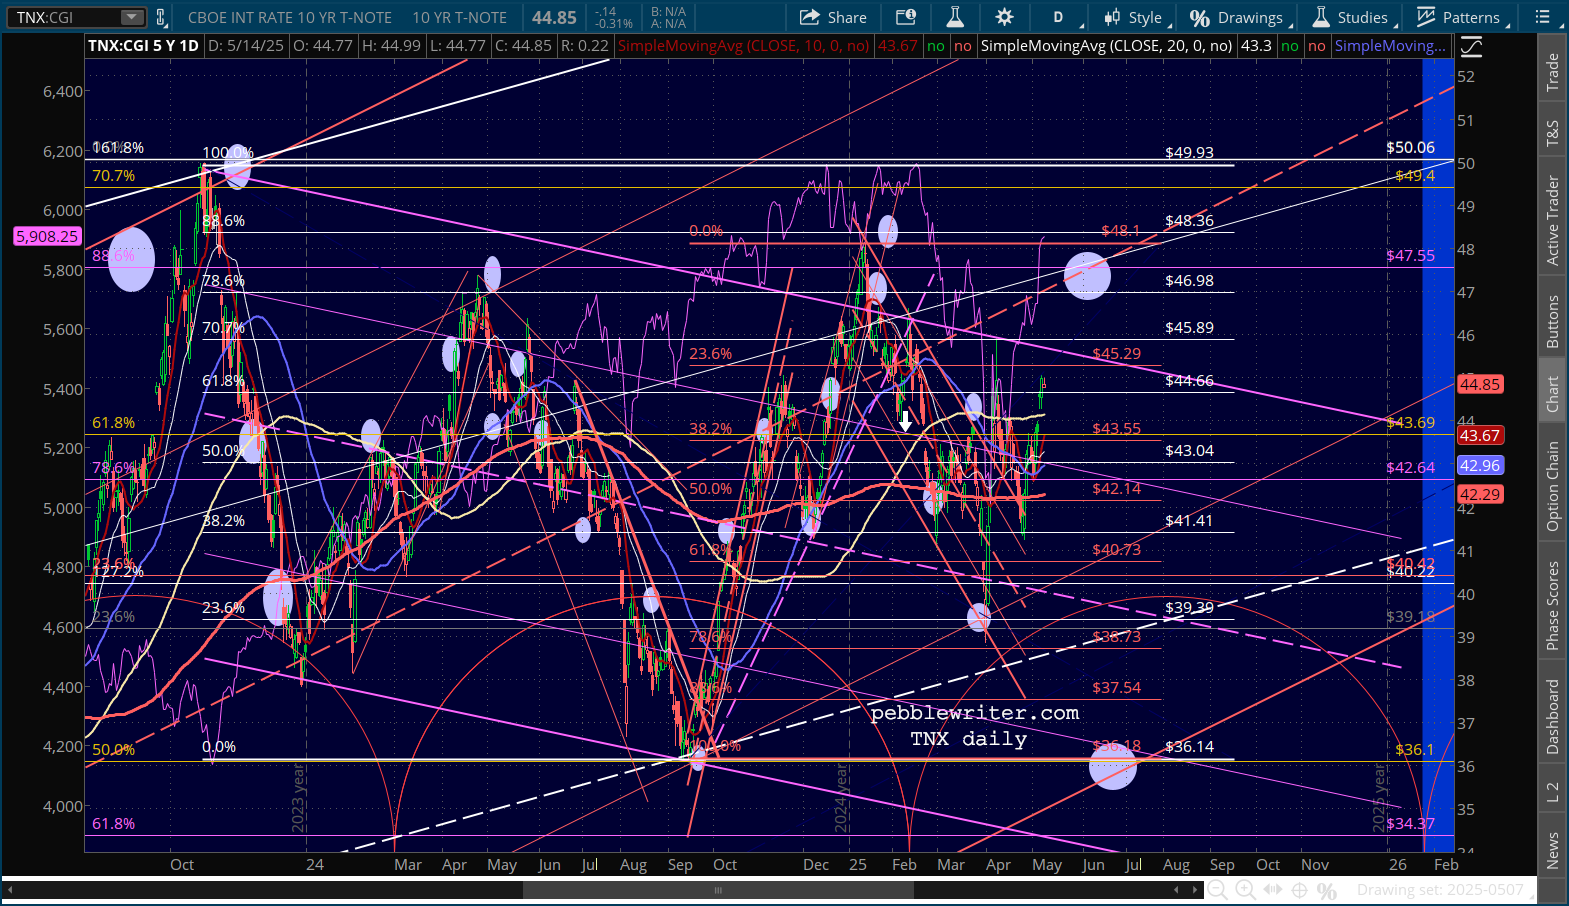Click the O: 44.77 open value in header
Screen dimensions: 1569x906
325,46
